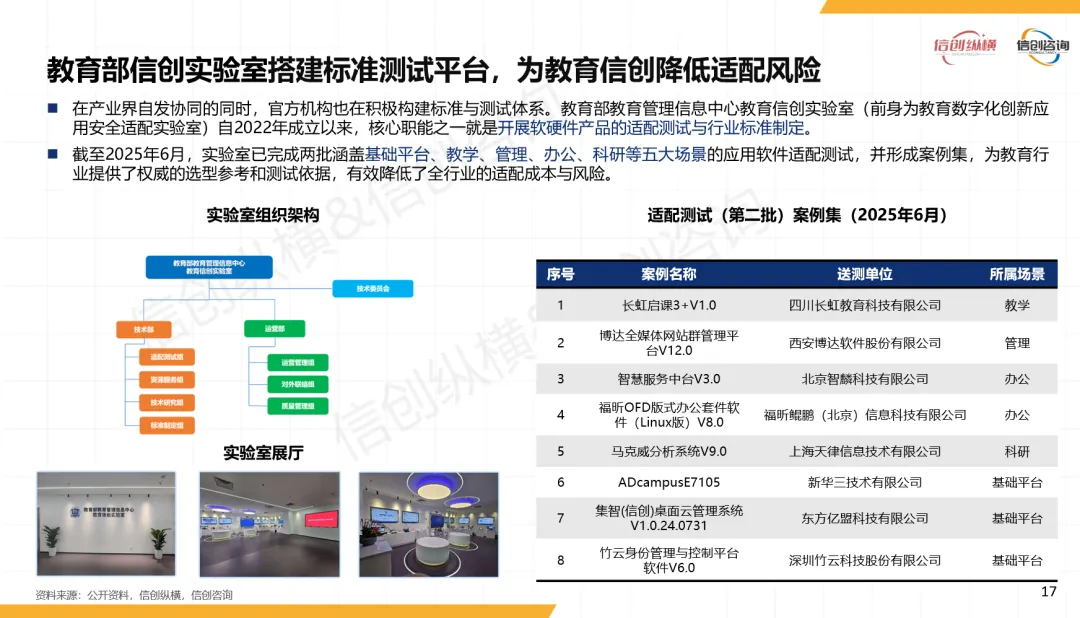Click the heading 实验室展厅
1080x618 pixels.
coord(263,453)
